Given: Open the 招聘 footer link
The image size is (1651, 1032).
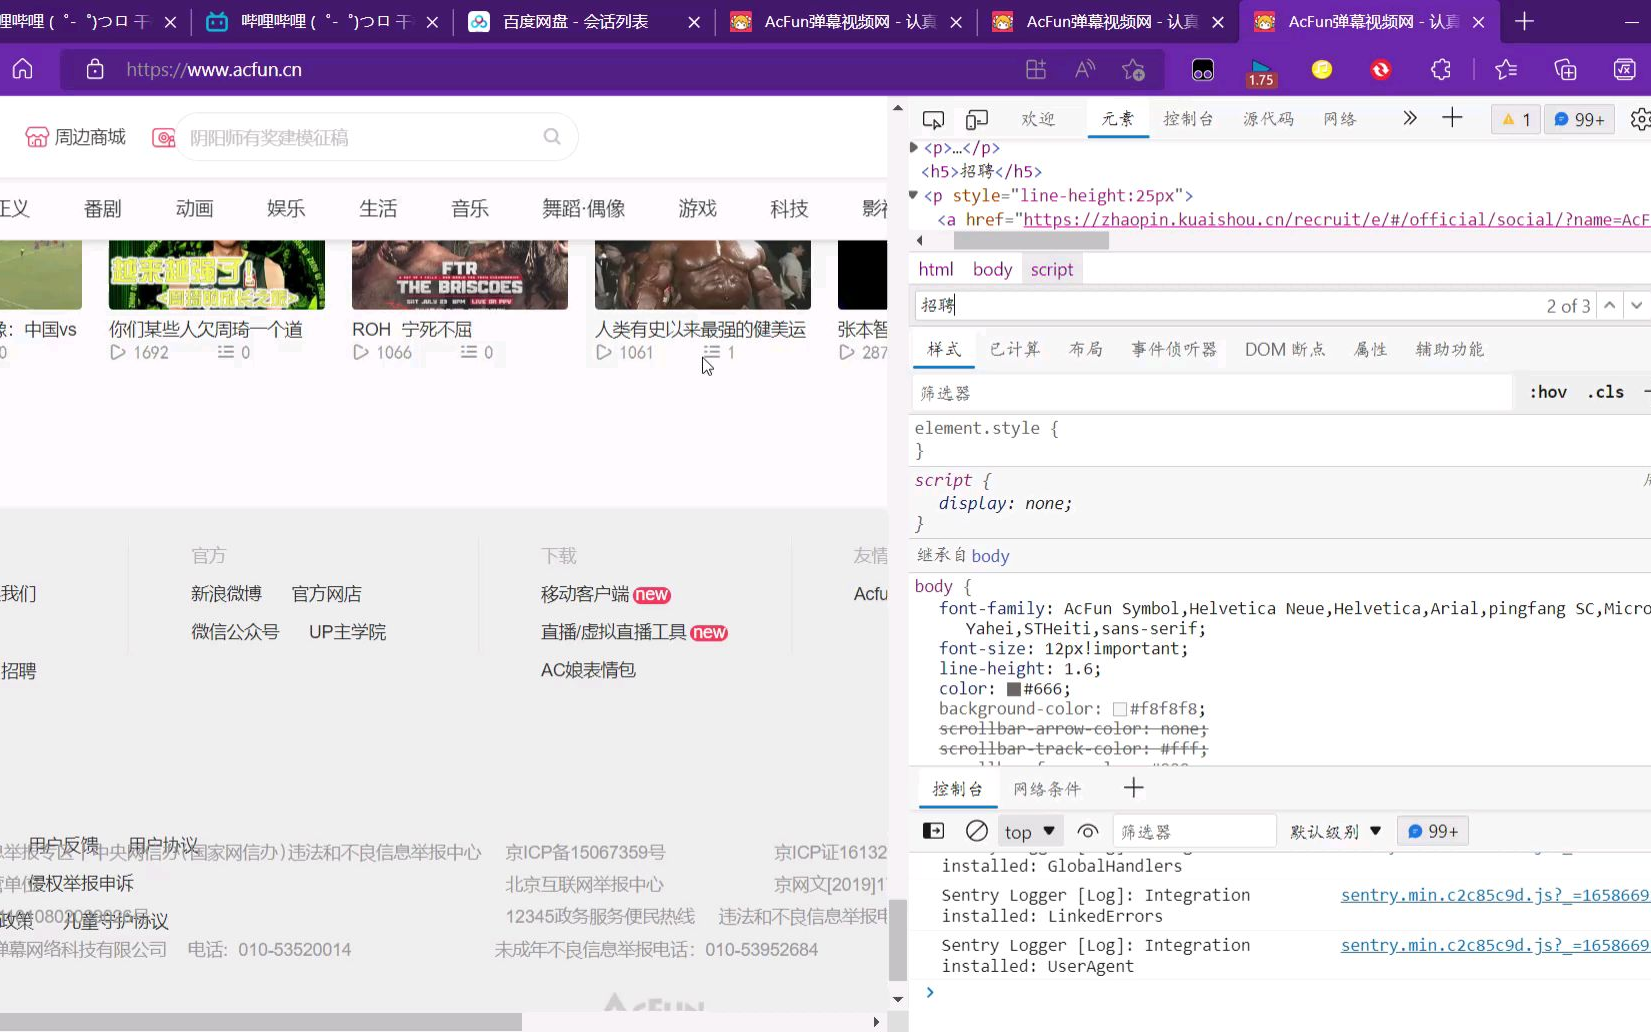Looking at the screenshot, I should [x=18, y=671].
